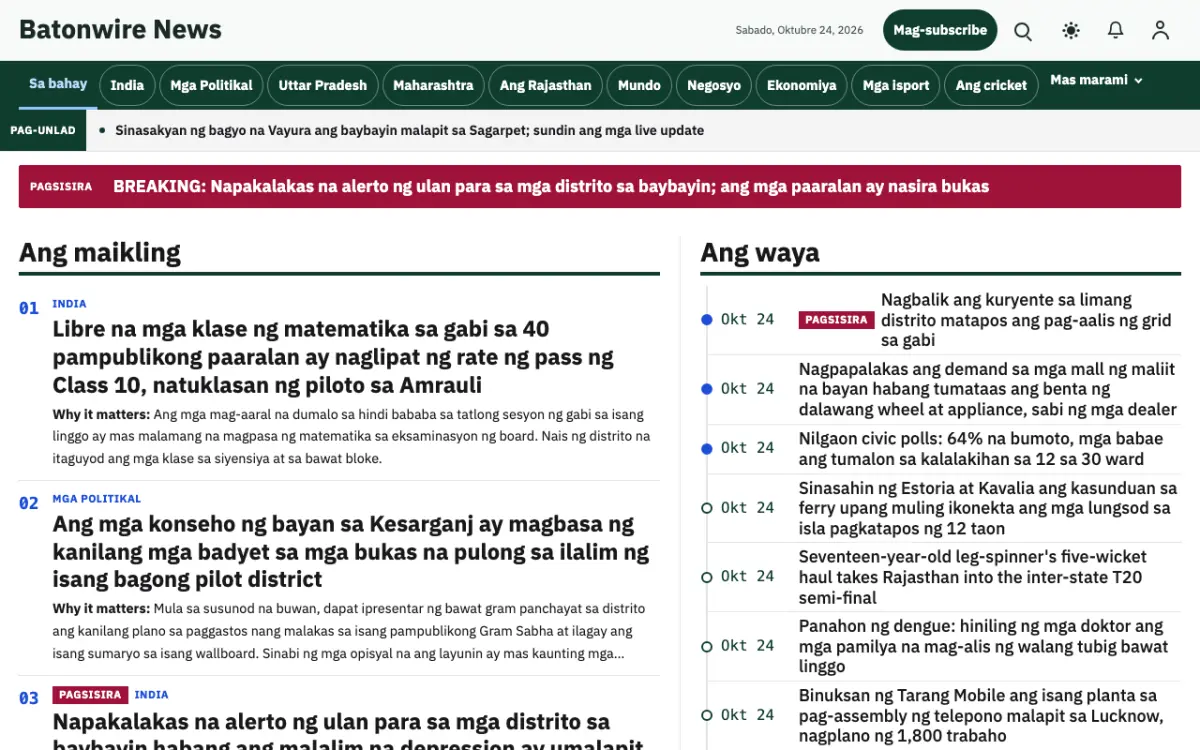The height and width of the screenshot is (750, 1200).
Task: Open the Kesarganj town councils headline
Action: [351, 551]
